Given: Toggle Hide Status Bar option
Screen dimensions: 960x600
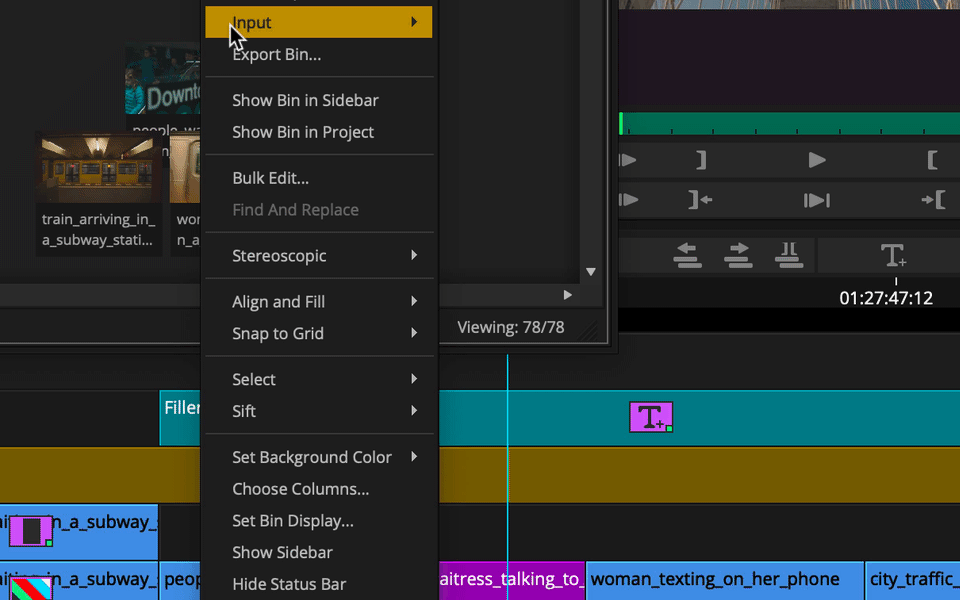Looking at the screenshot, I should pyautogui.click(x=289, y=584).
